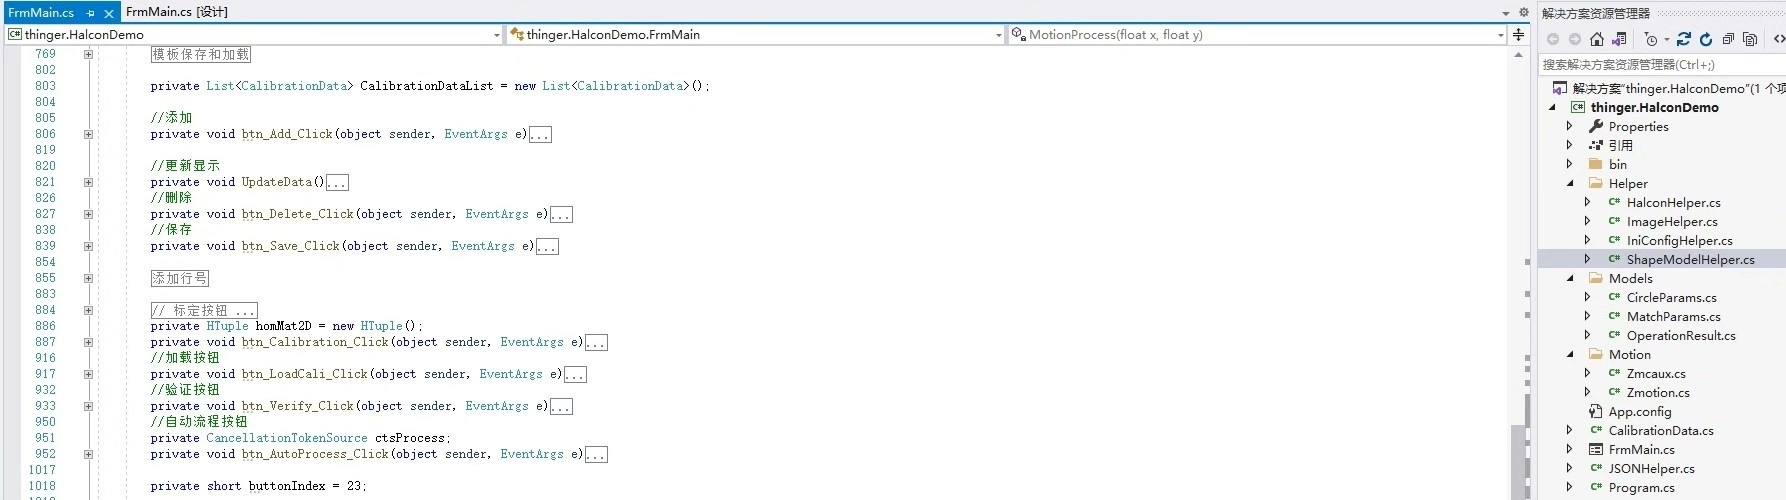The image size is (1786, 500).
Task: Click the collapsed block ellipsis after btn_Calibration_Click
Action: tap(596, 343)
